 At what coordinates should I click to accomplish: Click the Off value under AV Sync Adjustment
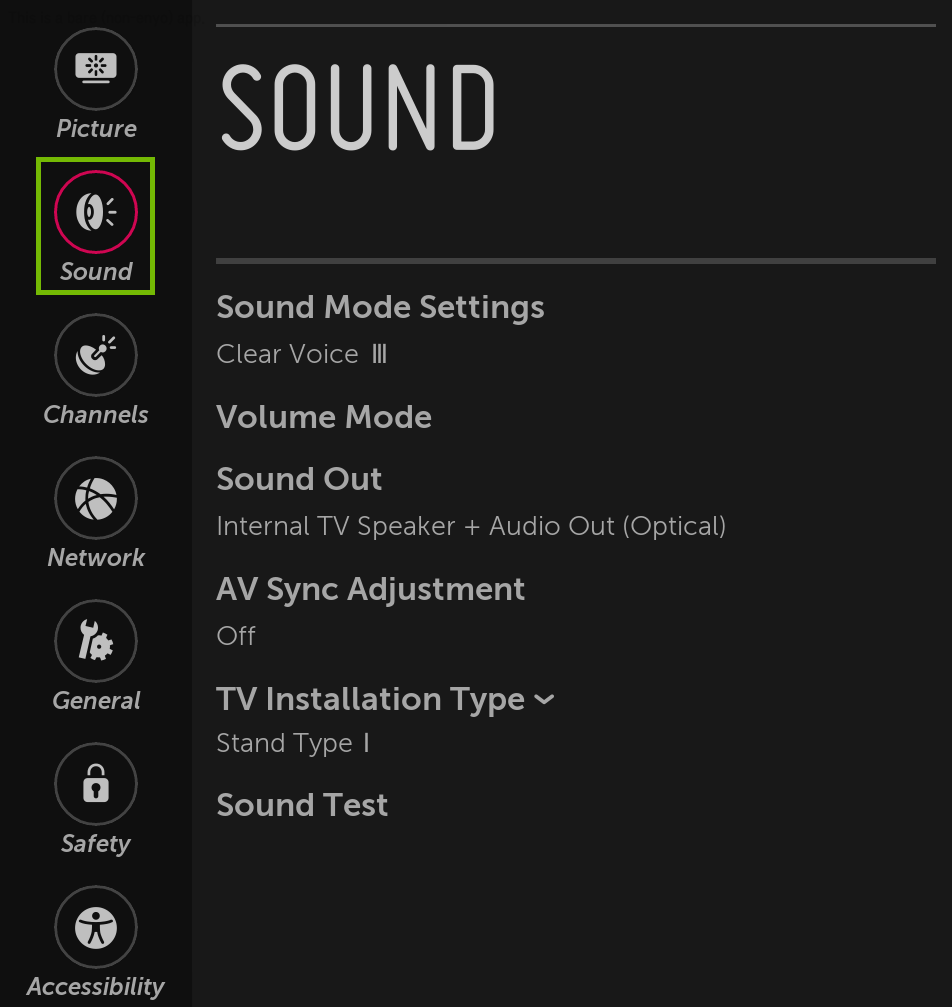click(x=236, y=636)
